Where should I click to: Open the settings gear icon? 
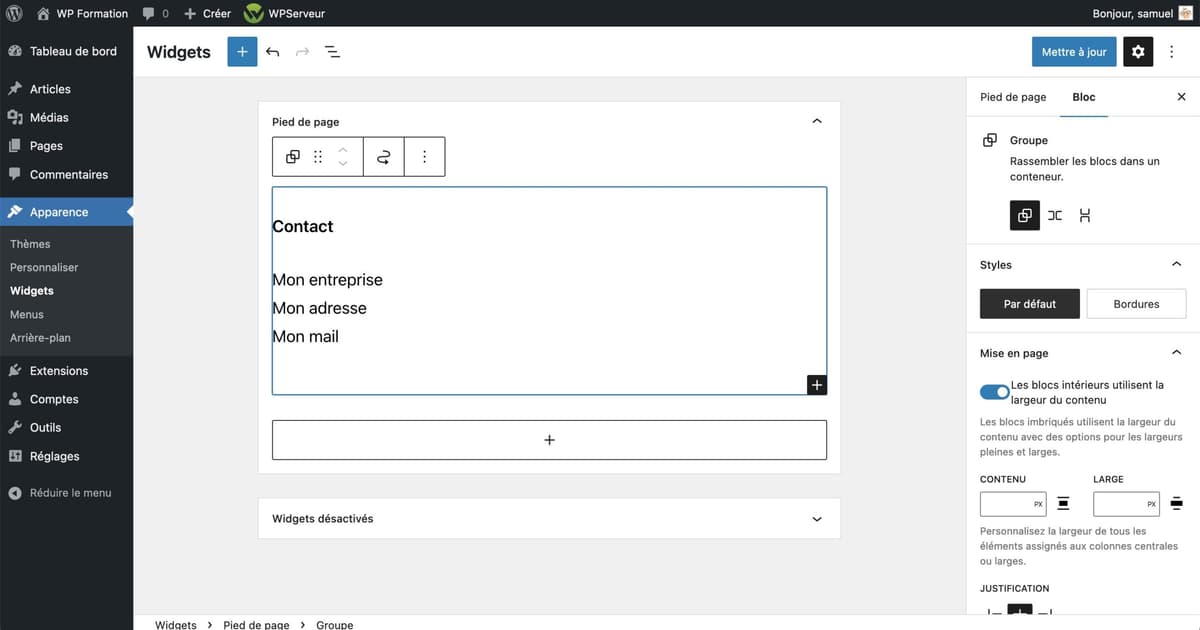[1137, 51]
